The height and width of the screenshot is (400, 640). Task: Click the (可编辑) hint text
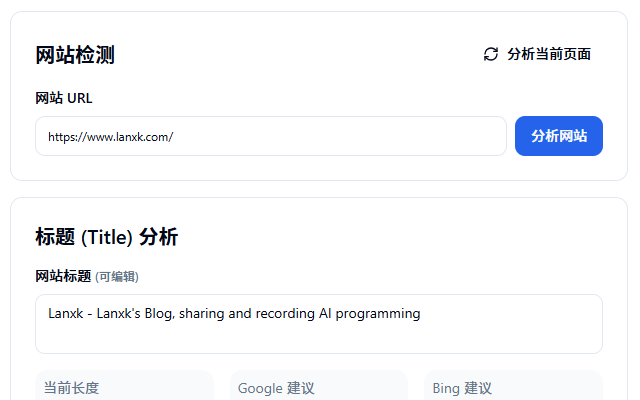coord(117,277)
